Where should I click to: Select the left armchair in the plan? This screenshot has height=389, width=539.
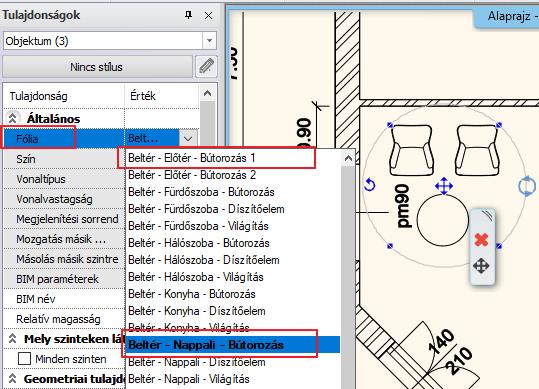(411, 151)
